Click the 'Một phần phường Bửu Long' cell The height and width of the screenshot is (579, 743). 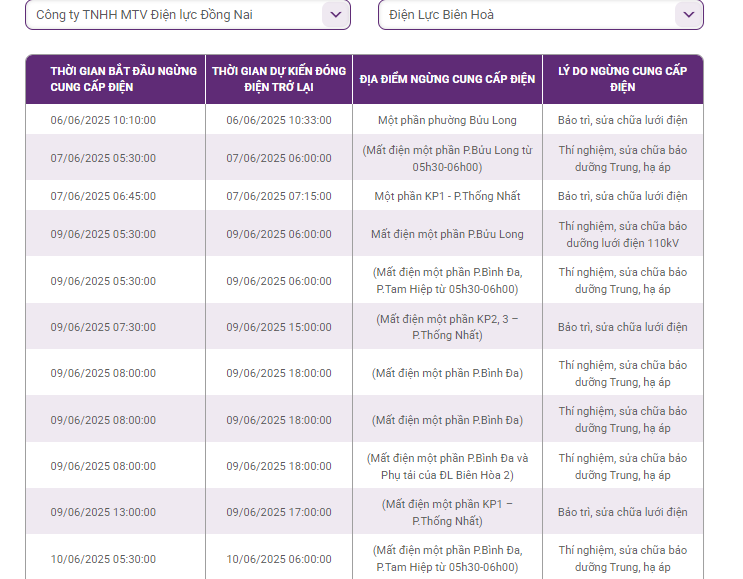[x=447, y=120]
